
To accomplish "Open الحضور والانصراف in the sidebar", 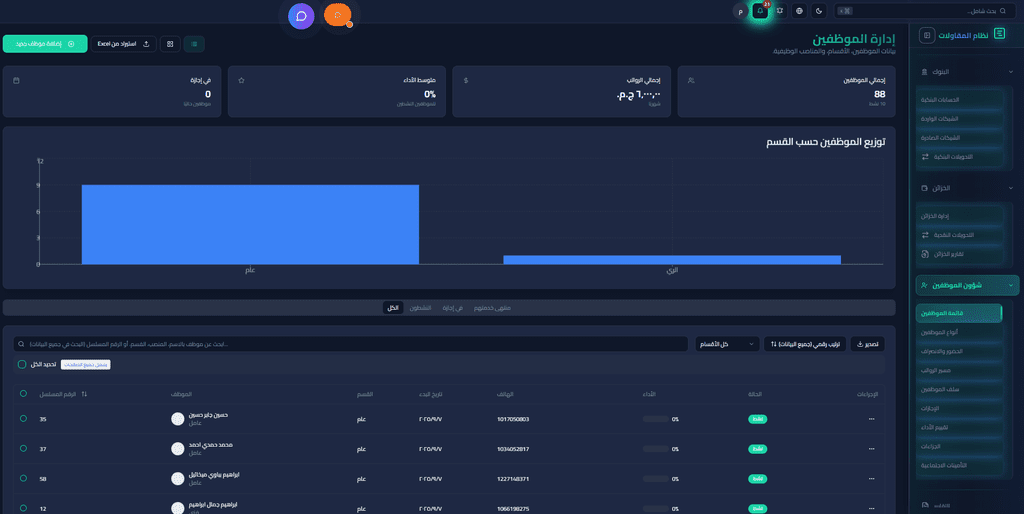I will [x=959, y=351].
